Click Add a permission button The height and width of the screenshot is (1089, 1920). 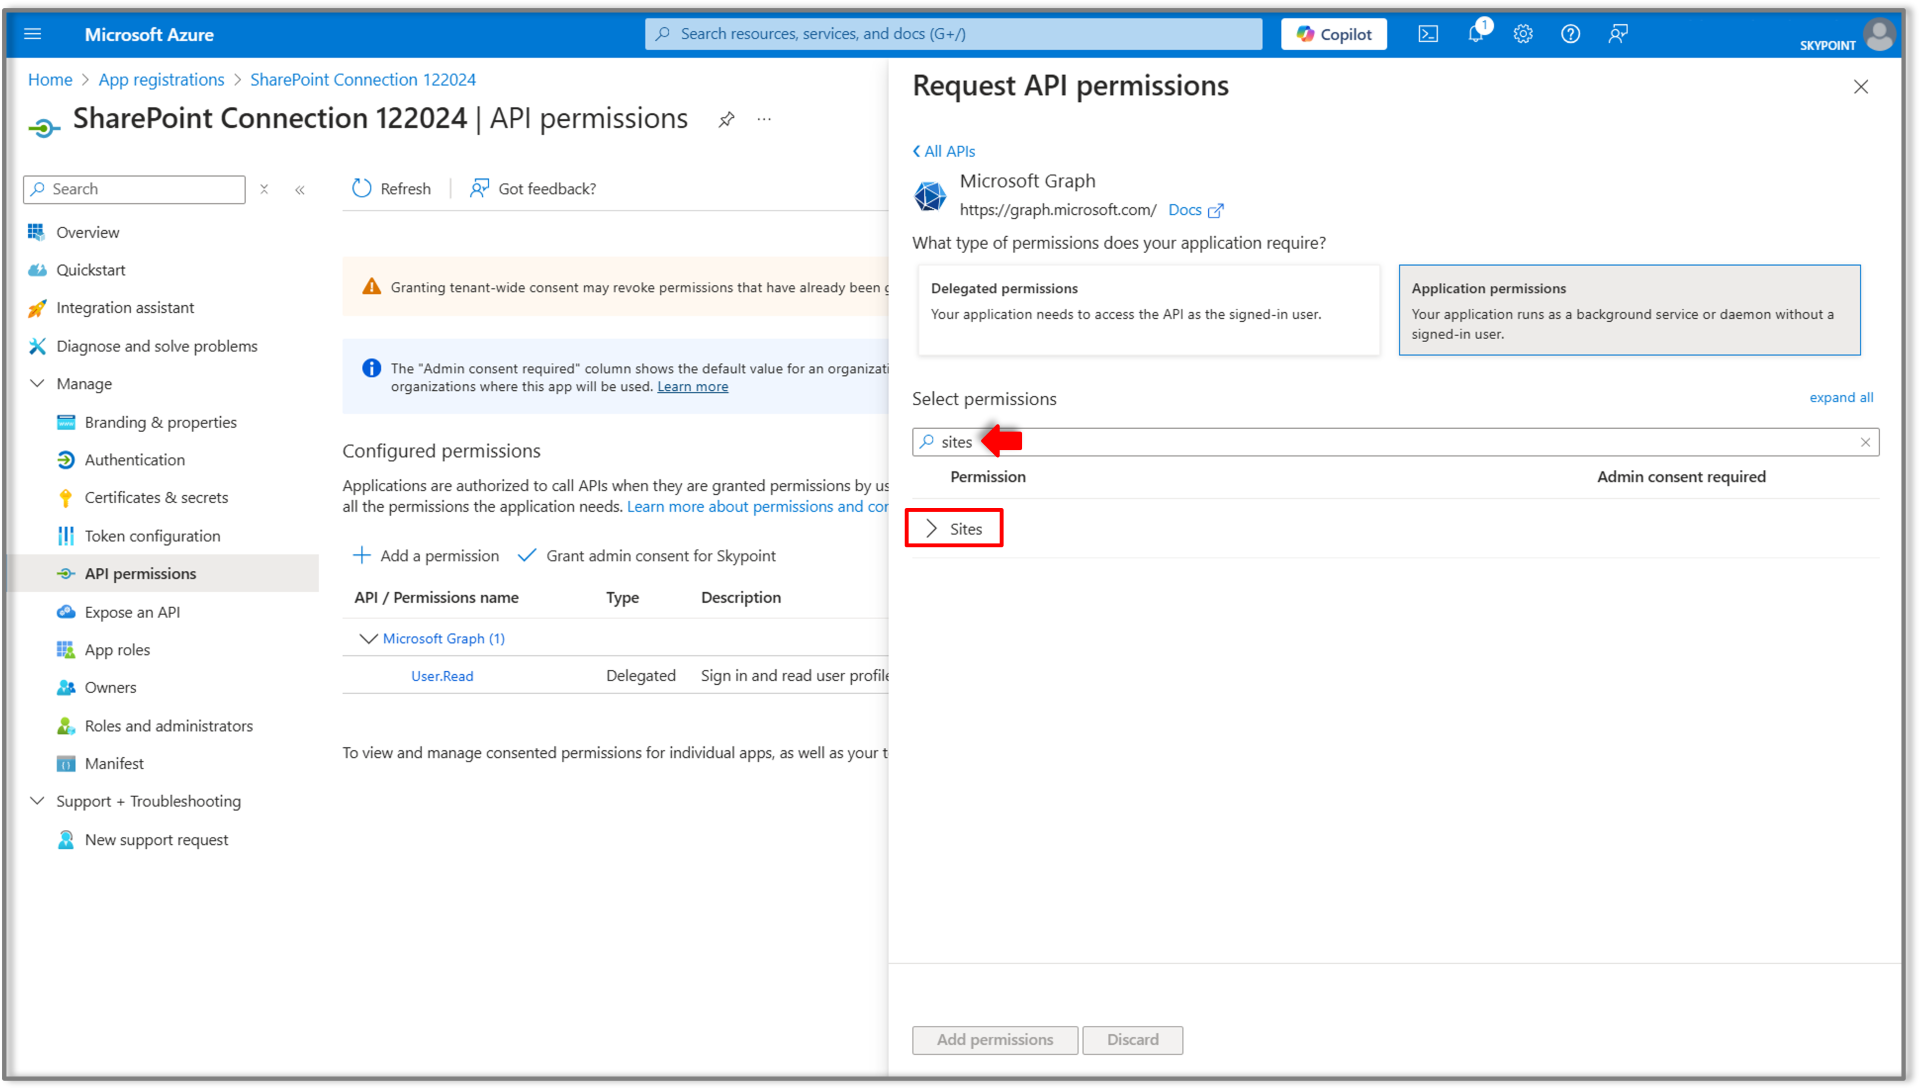click(x=426, y=555)
